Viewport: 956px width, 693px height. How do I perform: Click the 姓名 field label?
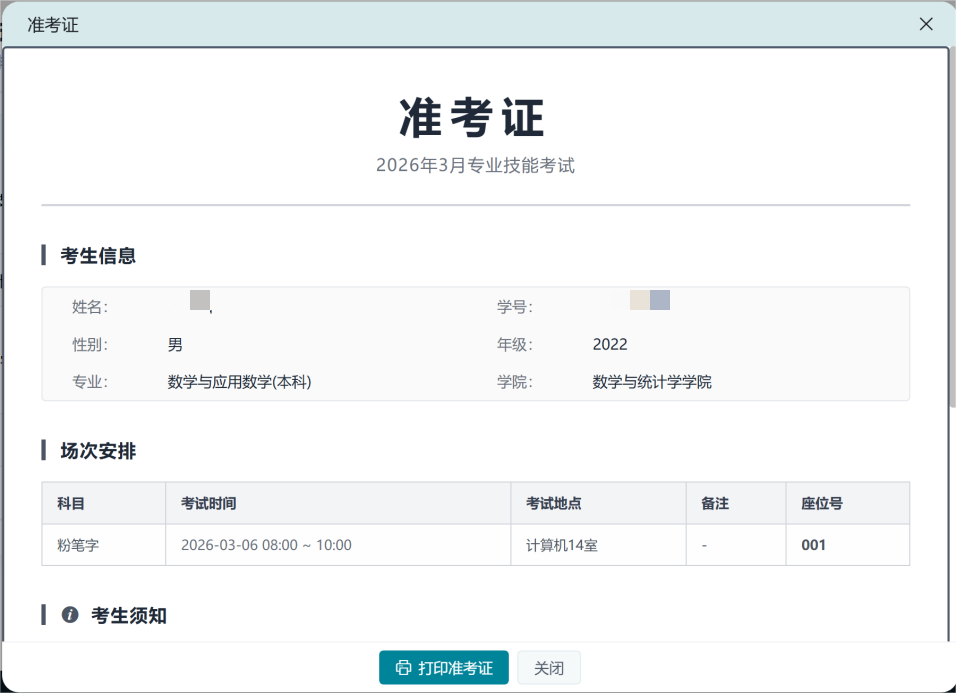[x=90, y=307]
